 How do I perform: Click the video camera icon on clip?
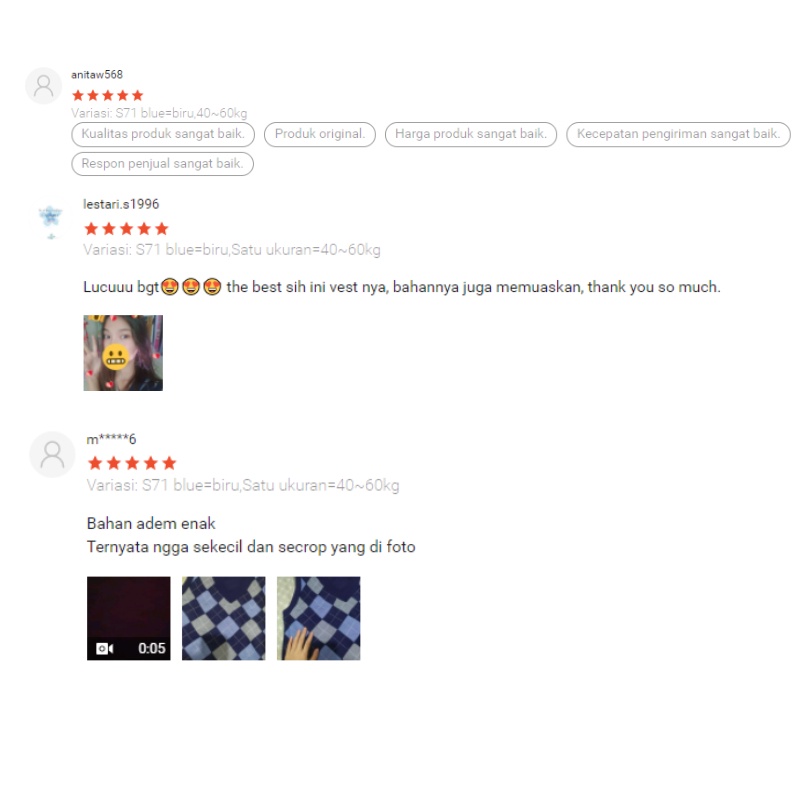[105, 648]
